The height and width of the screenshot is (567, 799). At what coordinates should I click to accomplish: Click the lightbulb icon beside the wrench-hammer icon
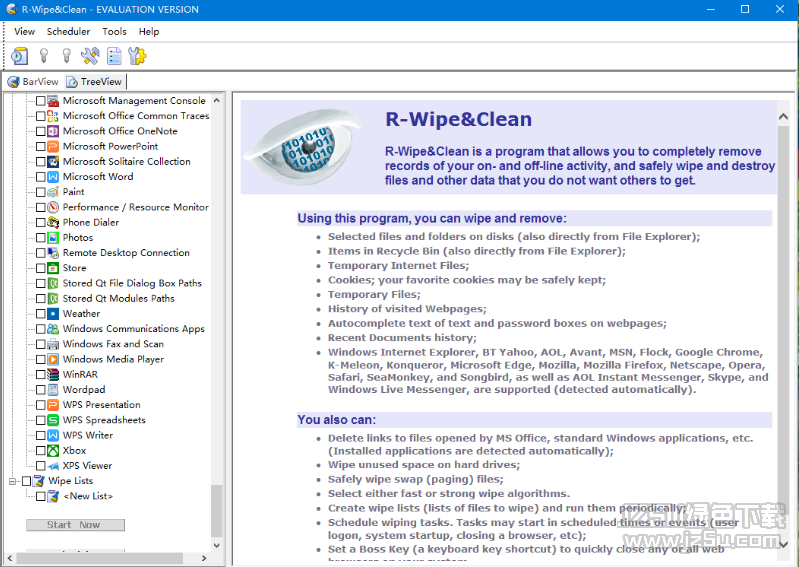click(x=66, y=56)
